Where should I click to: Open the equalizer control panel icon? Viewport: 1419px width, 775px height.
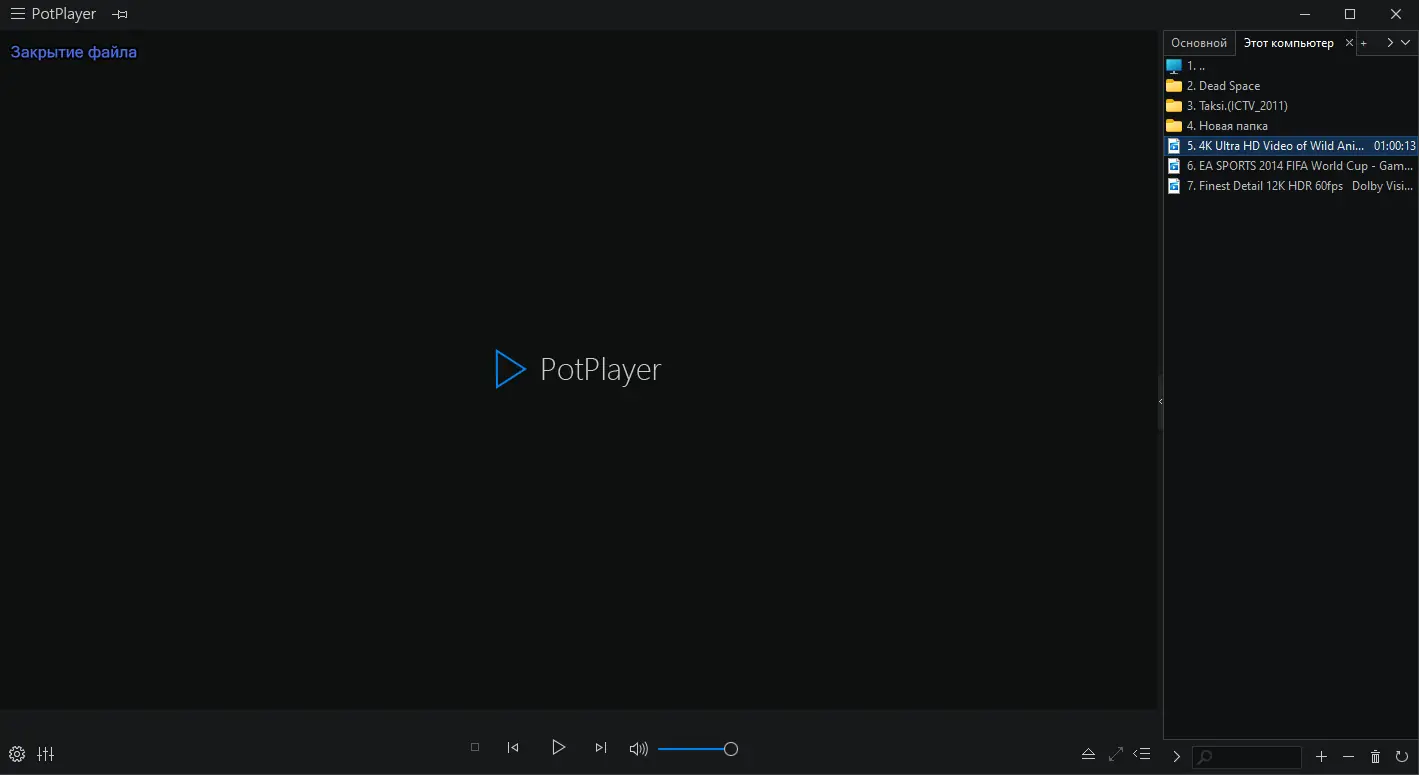(x=44, y=754)
